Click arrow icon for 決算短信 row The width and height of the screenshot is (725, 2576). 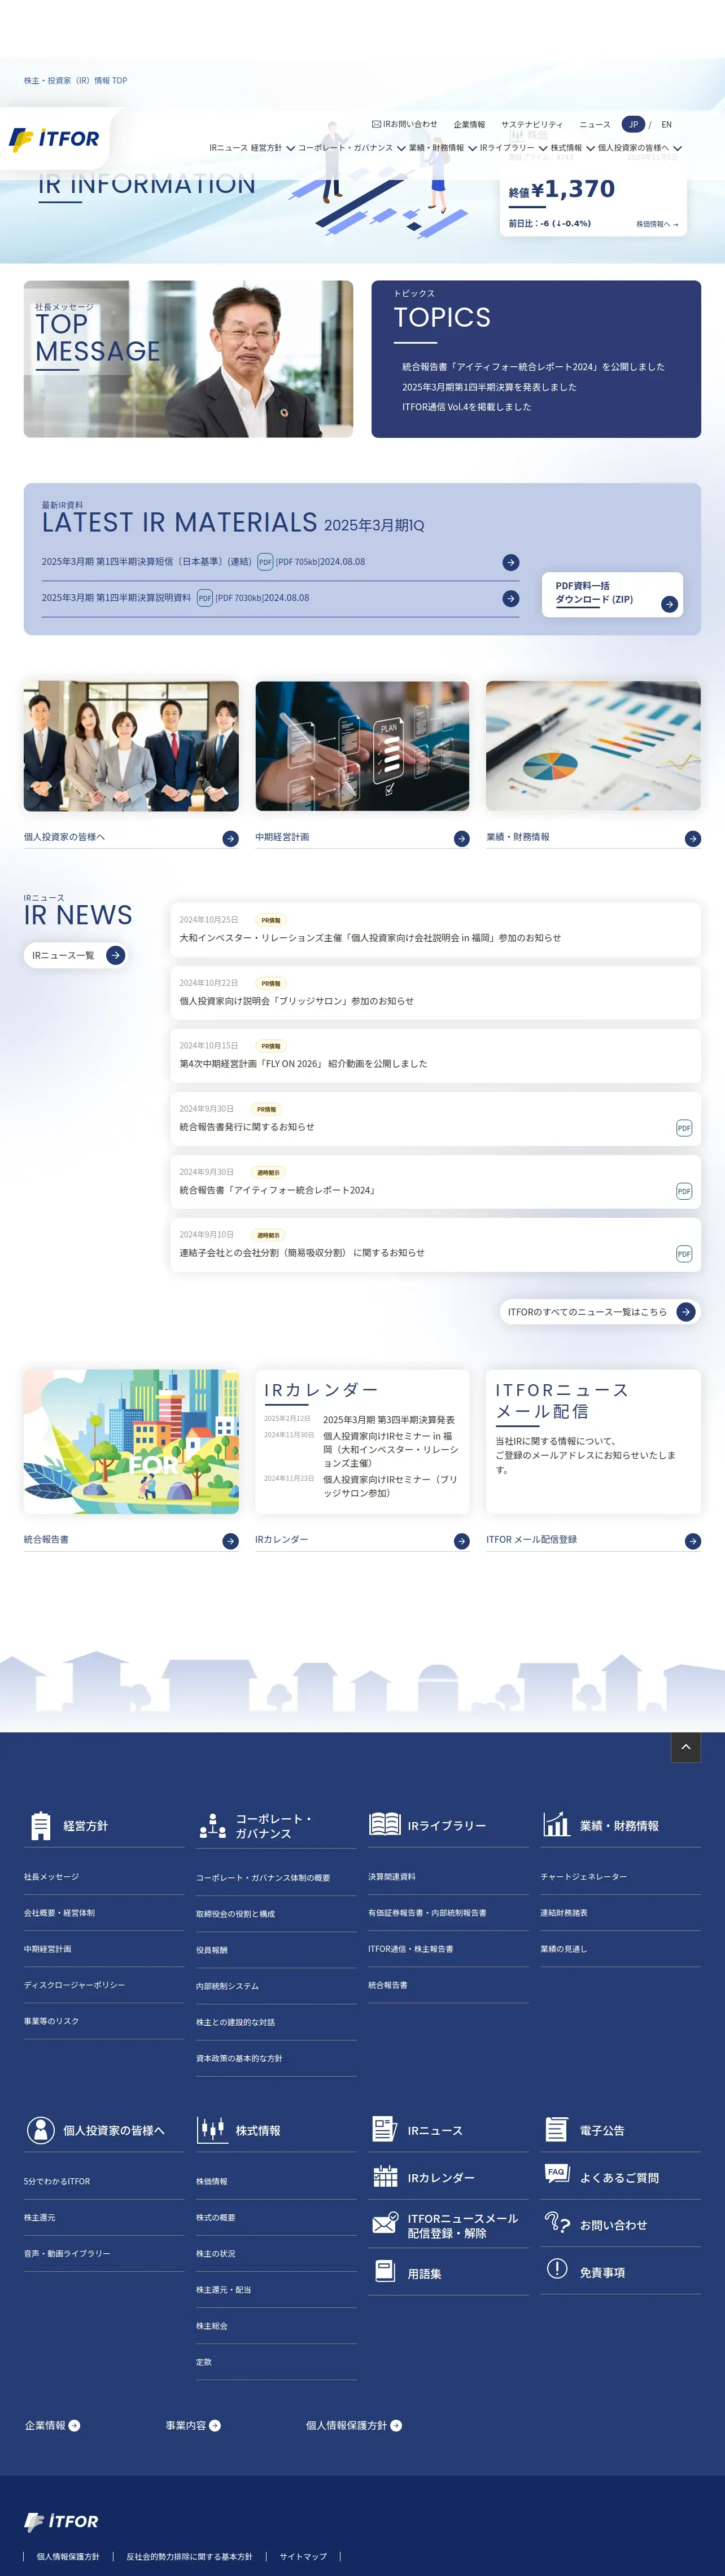pyautogui.click(x=511, y=562)
